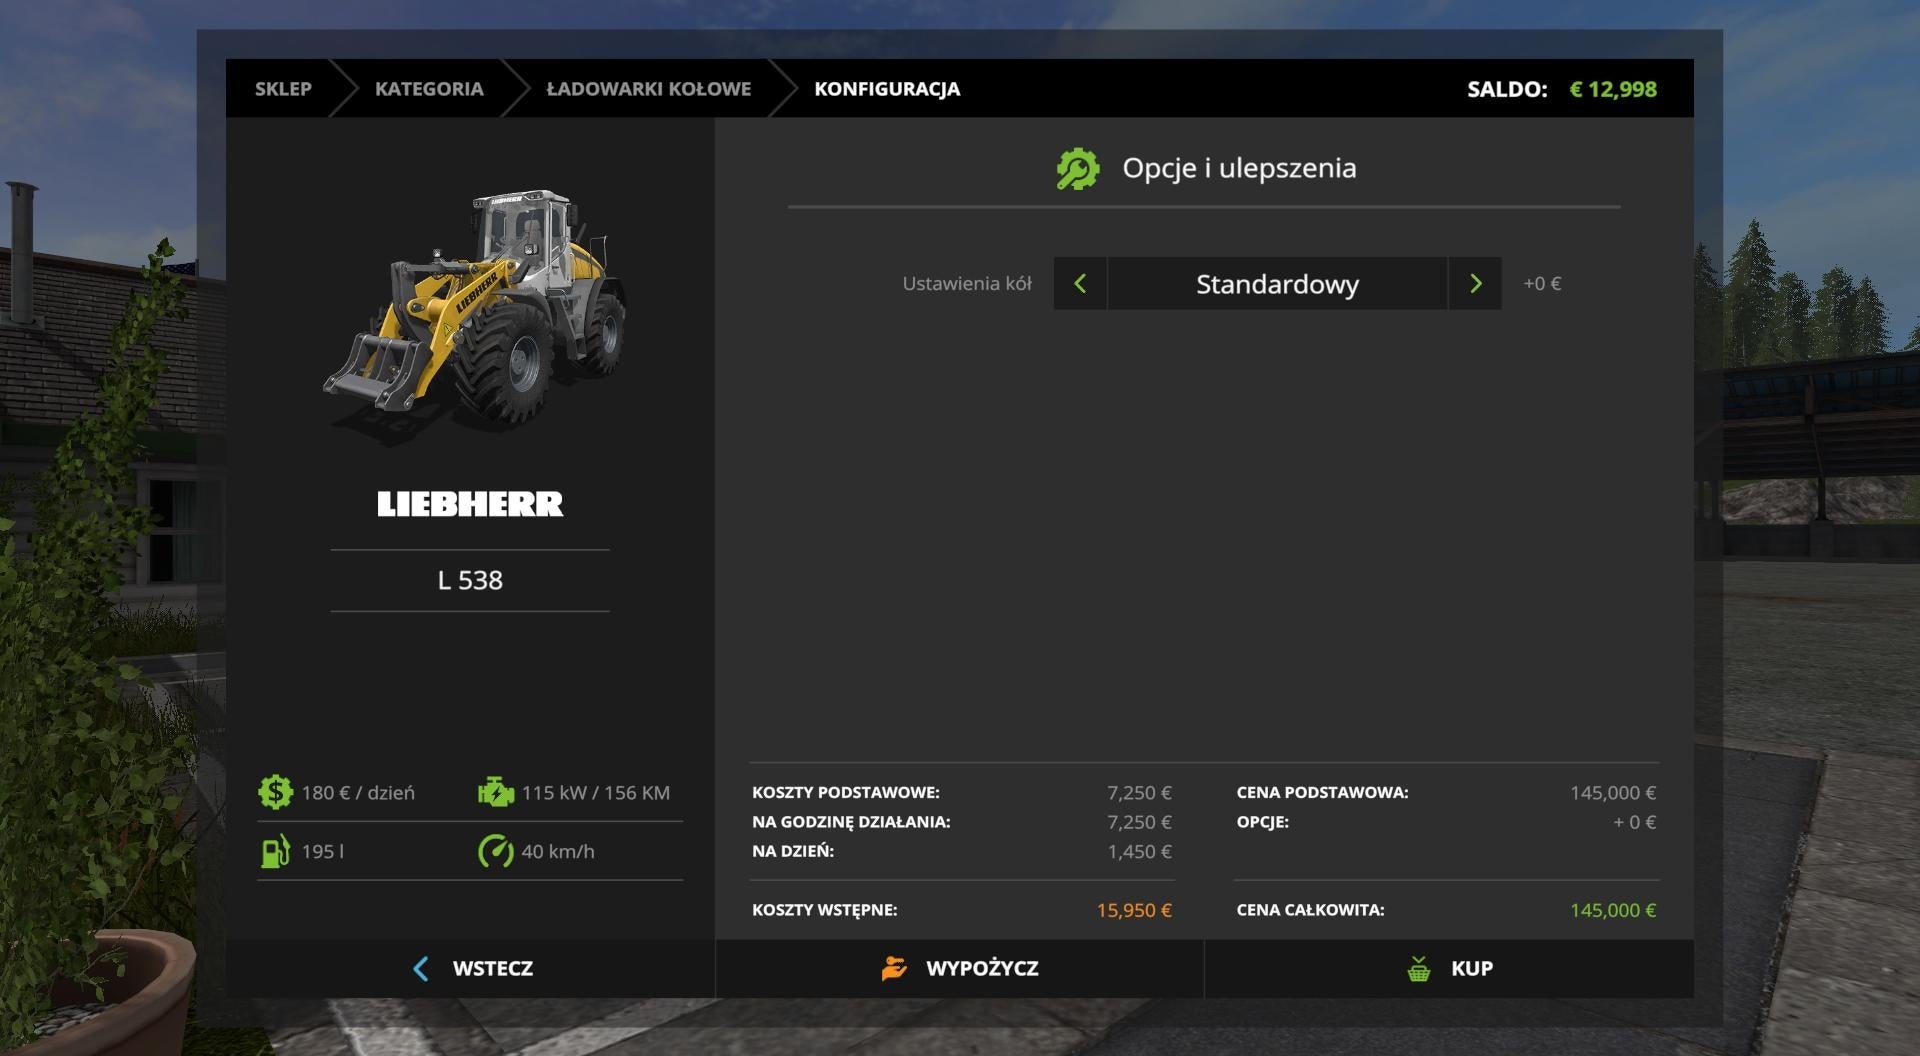Click the KUP buy button
Screen dimensions: 1920x1056
pos(1449,968)
